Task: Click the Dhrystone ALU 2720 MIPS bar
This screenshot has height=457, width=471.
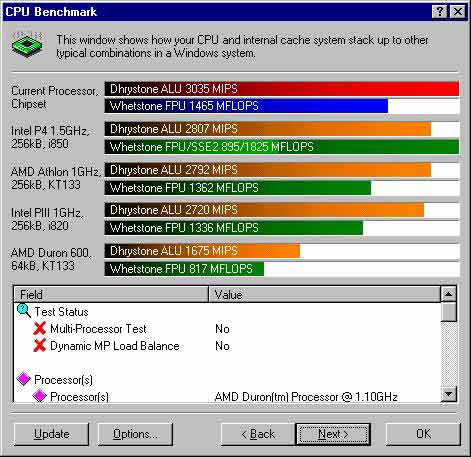Action: pos(264,210)
